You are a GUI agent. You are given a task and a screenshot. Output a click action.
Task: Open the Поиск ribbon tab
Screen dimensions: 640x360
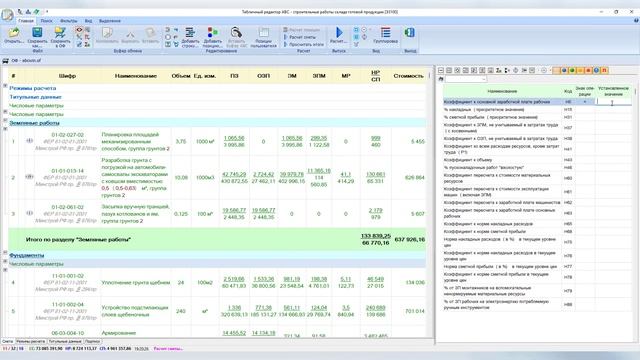coord(46,20)
